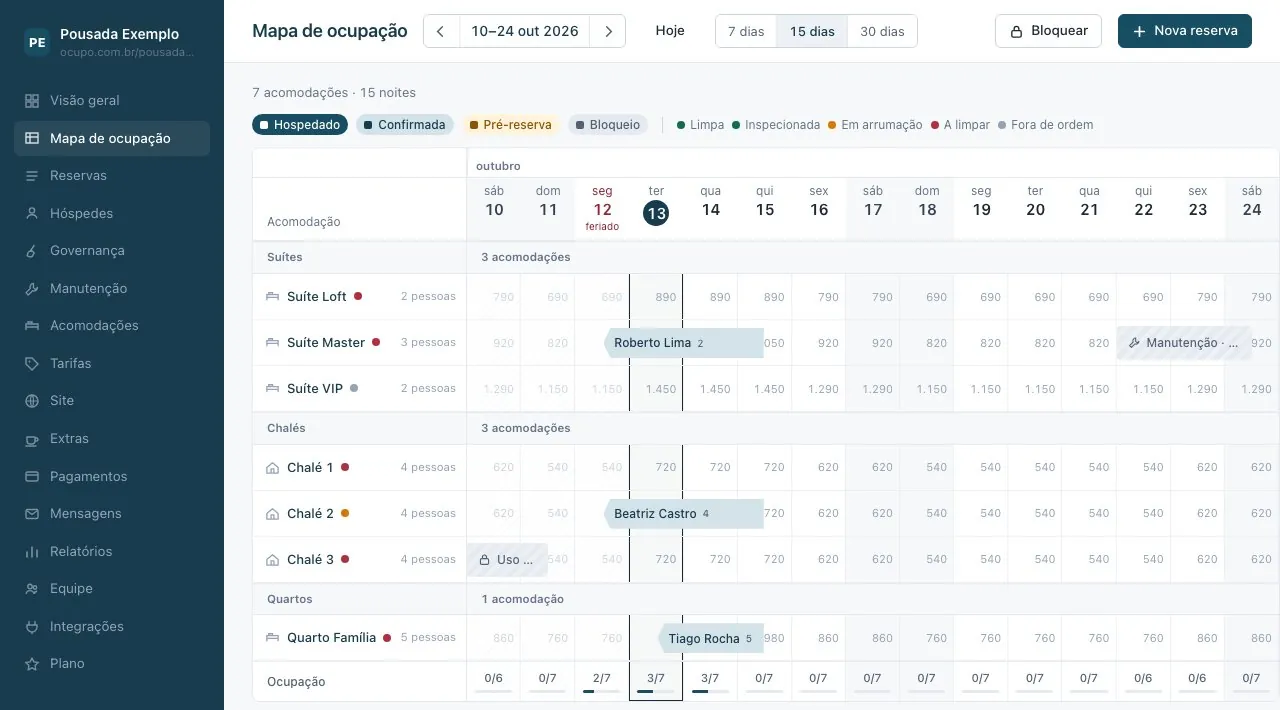Image resolution: width=1280 pixels, height=710 pixels.
Task: Click the Hoje button
Action: [x=670, y=31]
